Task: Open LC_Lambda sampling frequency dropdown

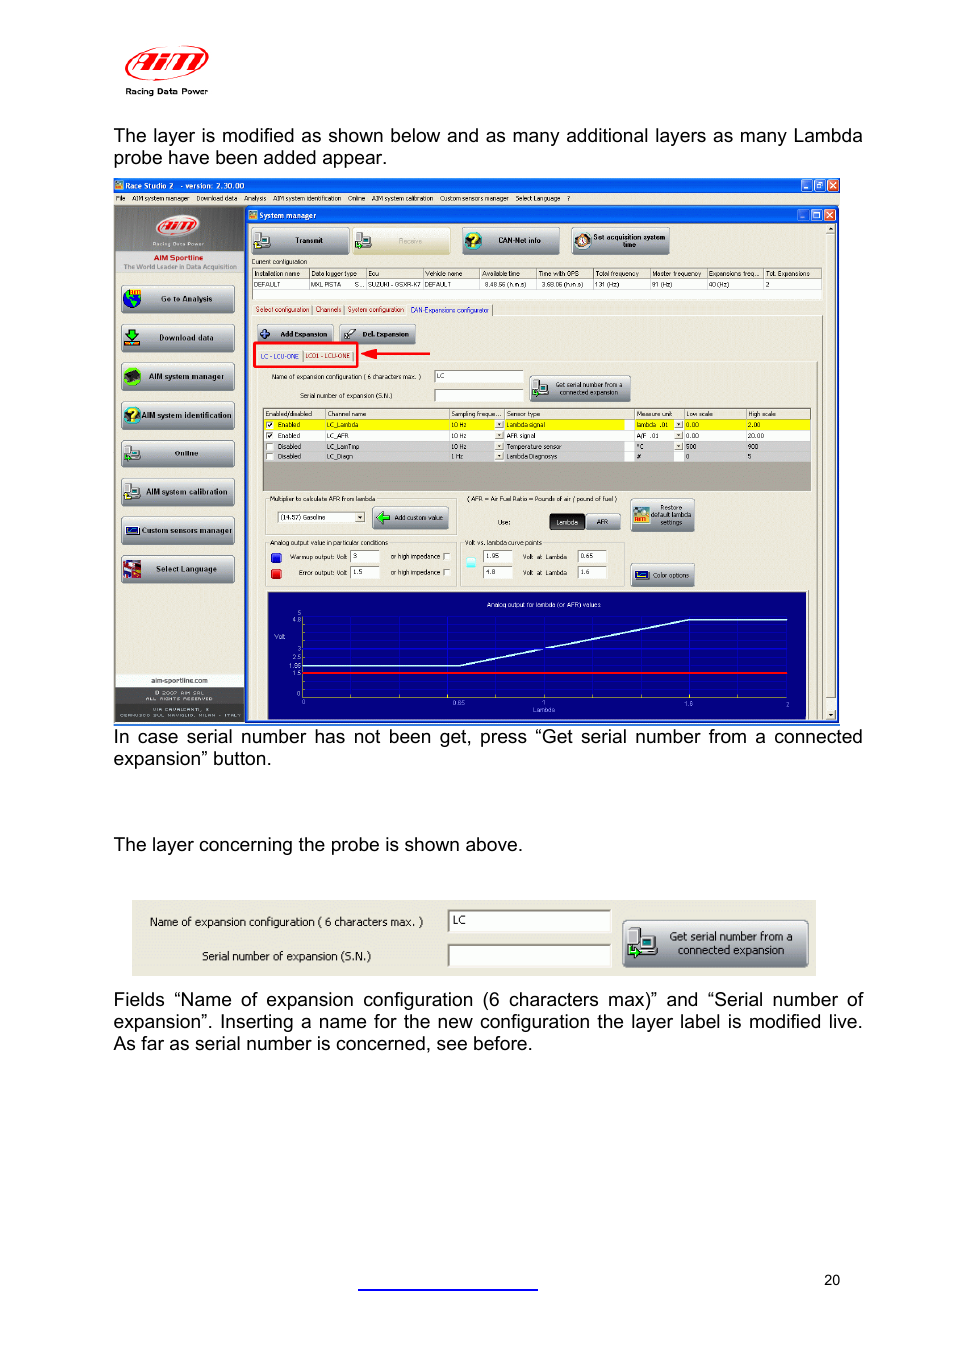Action: [x=499, y=425]
